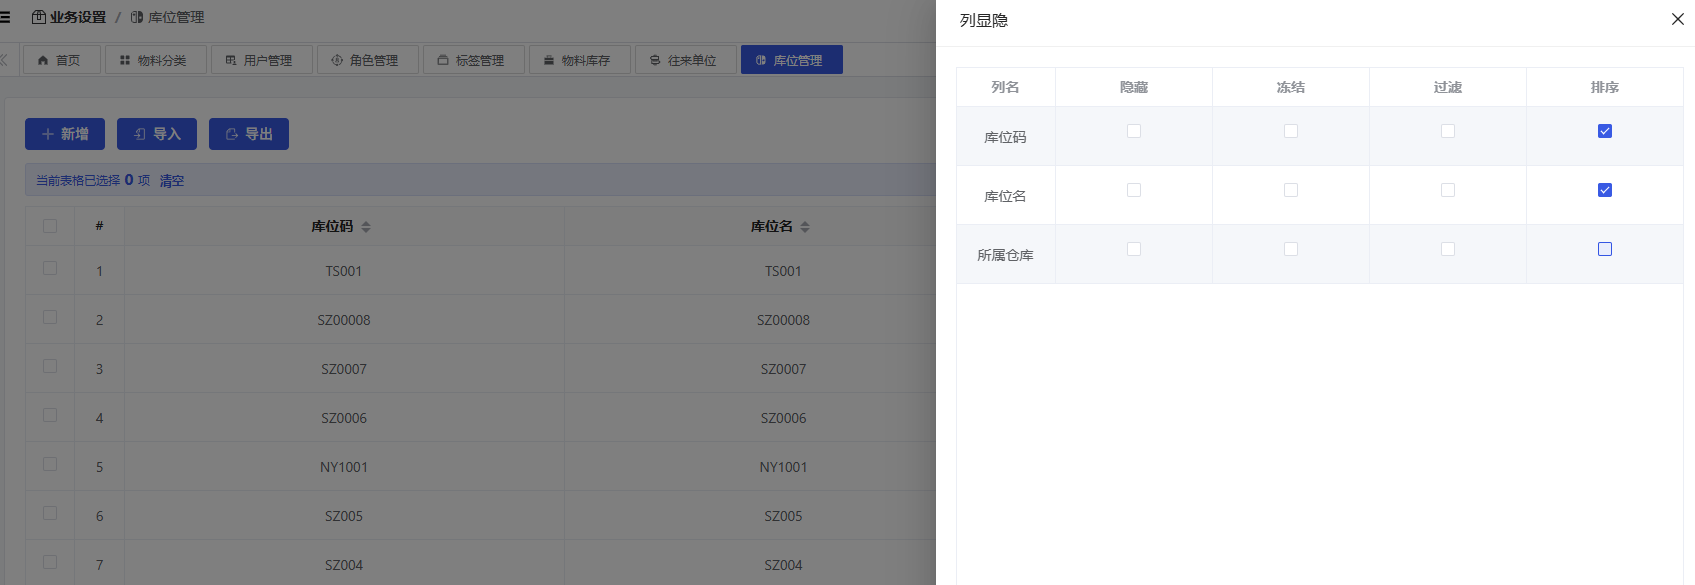Uncheck 排序 checkbox for 库位码
1695x585 pixels.
1605,131
